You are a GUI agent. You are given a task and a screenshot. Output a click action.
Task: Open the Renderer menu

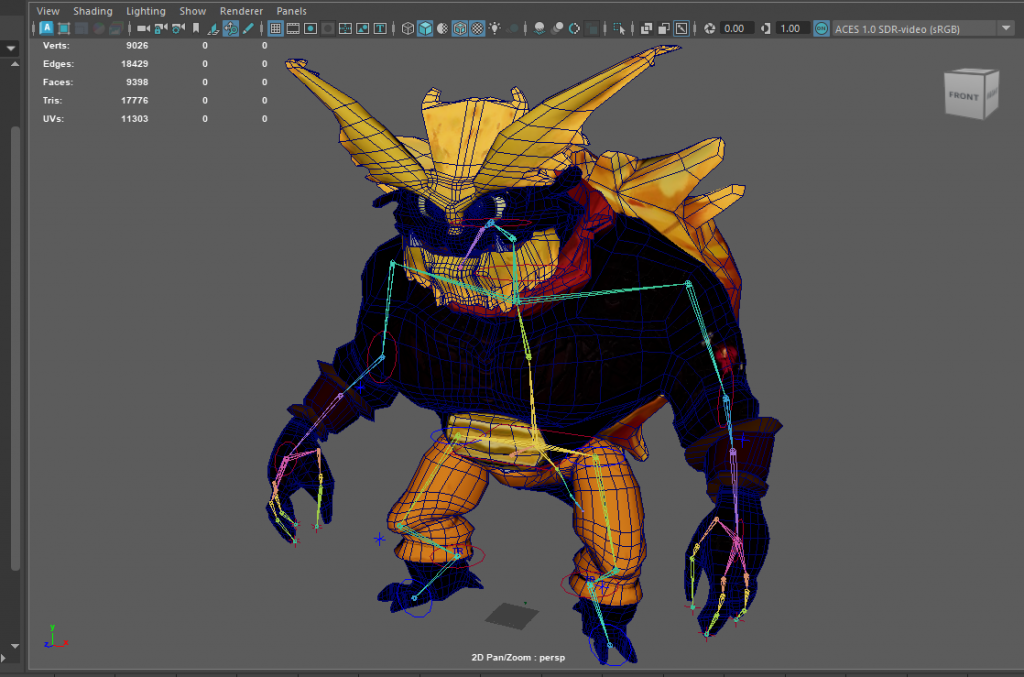coord(241,11)
